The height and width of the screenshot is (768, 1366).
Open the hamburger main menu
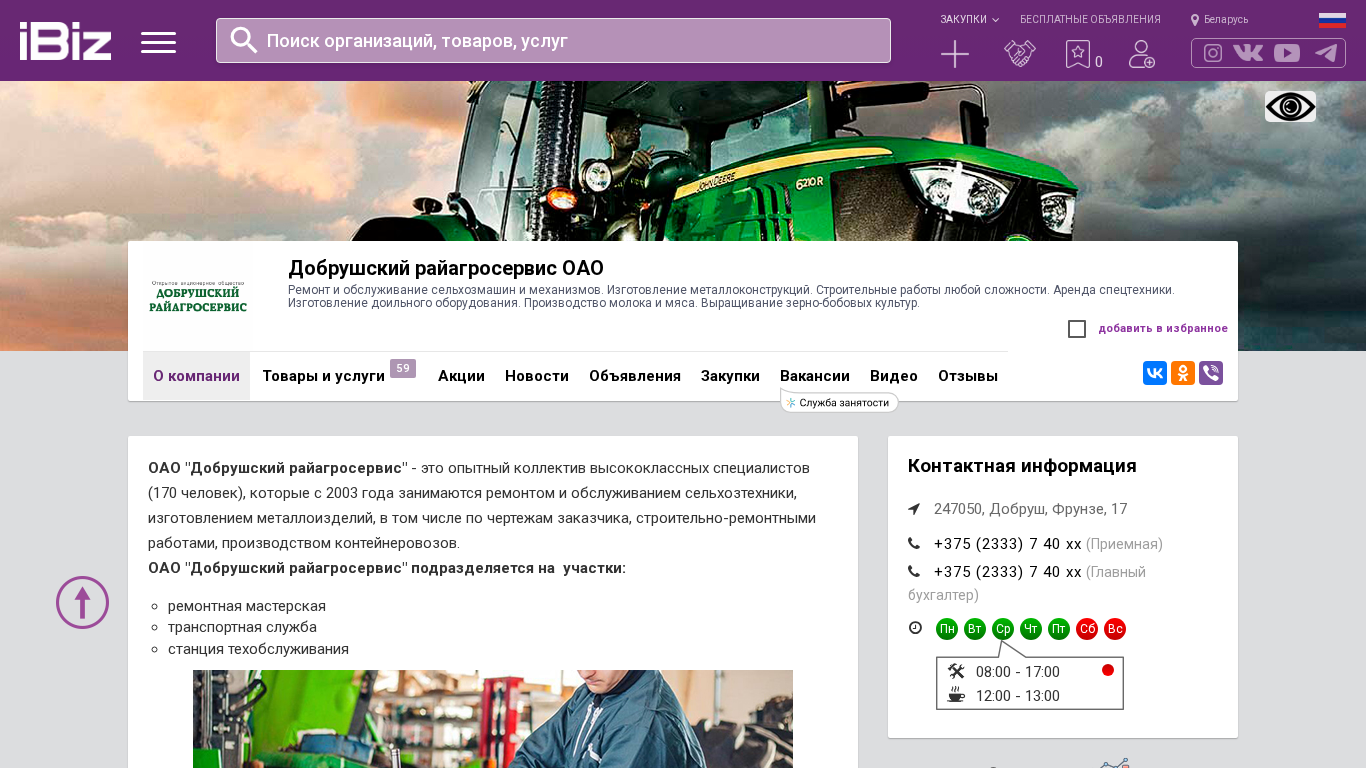click(158, 42)
